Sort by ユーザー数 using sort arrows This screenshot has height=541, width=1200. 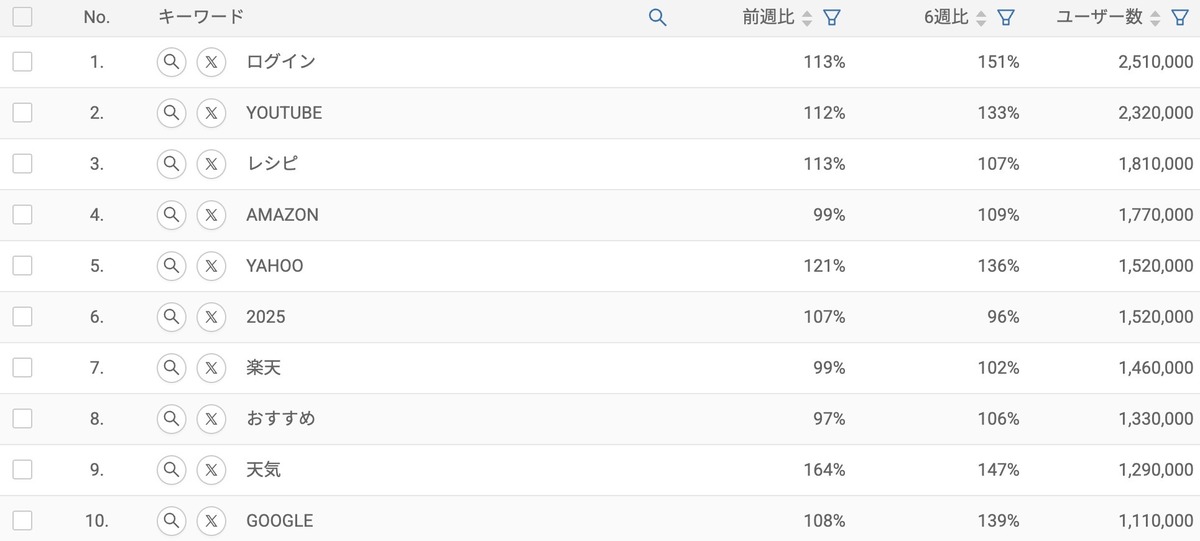click(x=1155, y=18)
